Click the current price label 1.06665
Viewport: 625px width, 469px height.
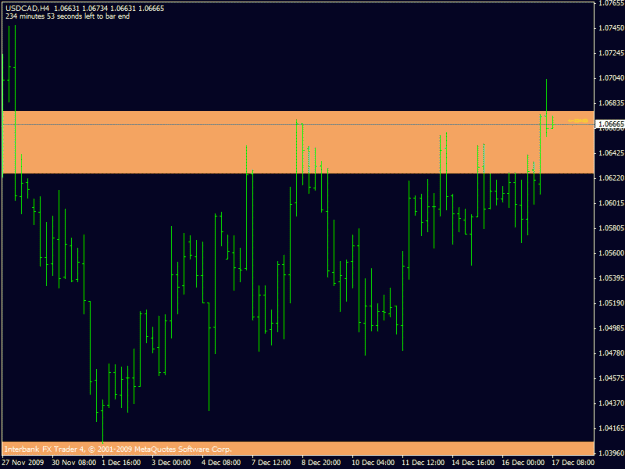point(610,124)
